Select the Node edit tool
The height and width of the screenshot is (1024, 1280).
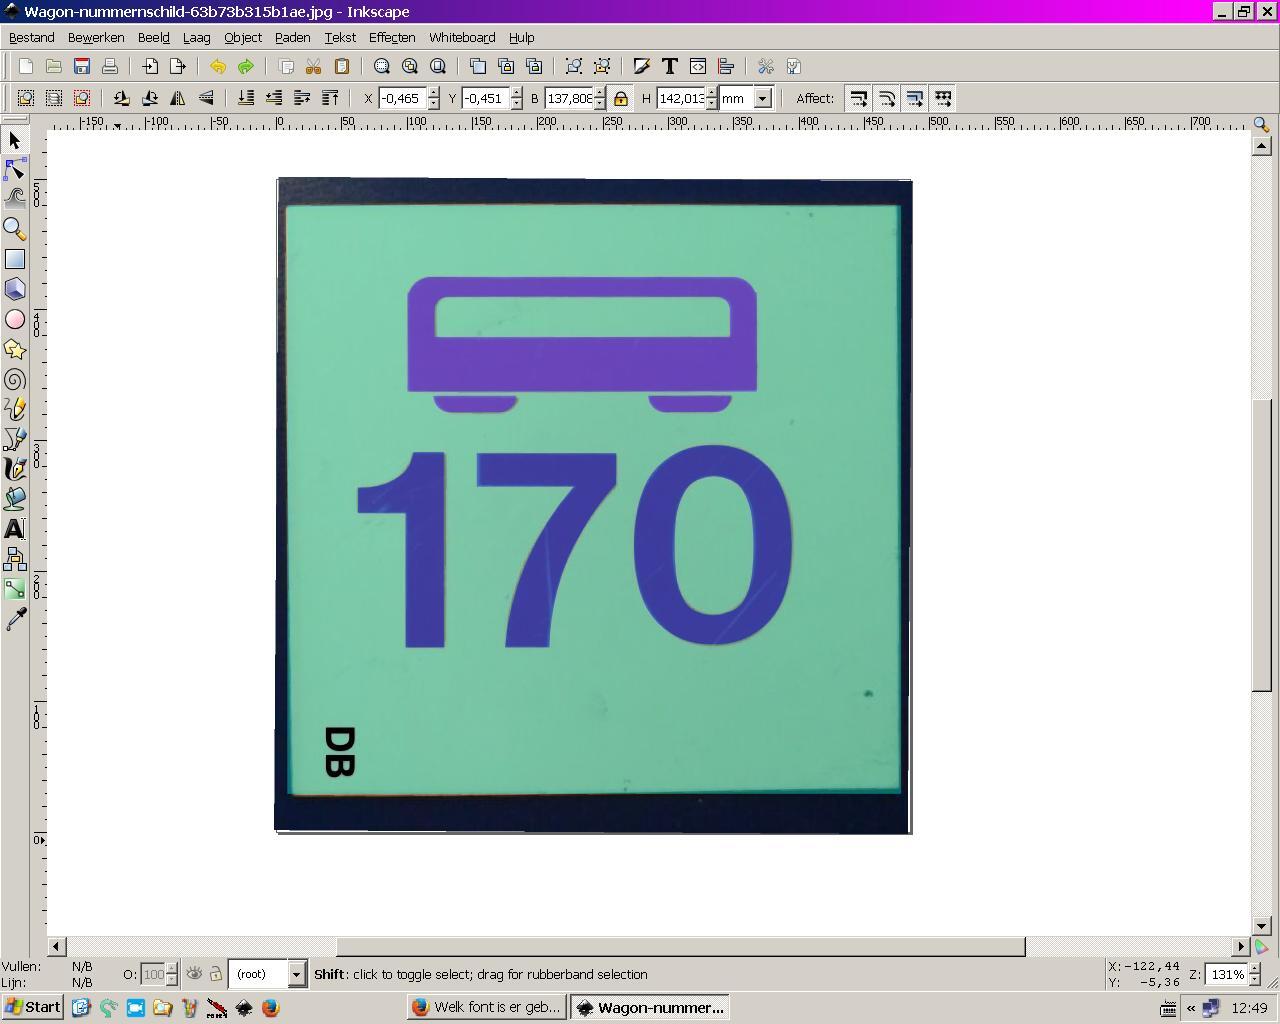pos(15,170)
